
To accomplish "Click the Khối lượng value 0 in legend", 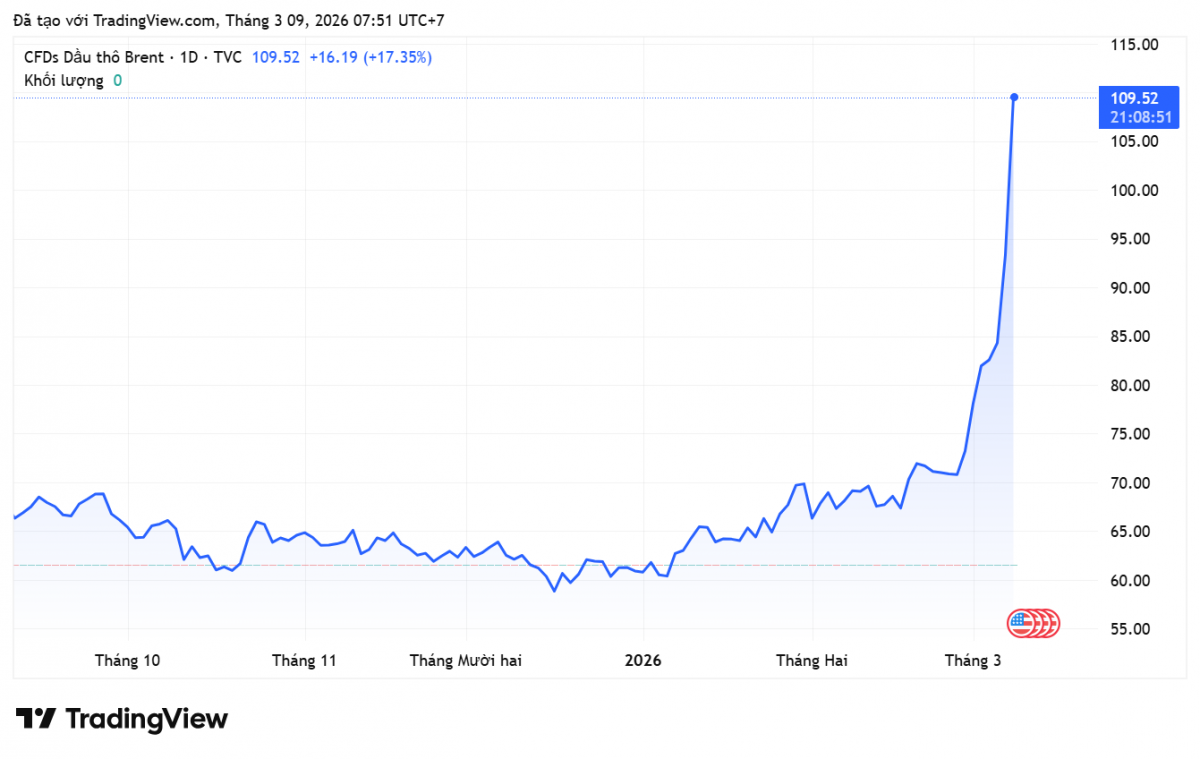I will click(x=117, y=80).
